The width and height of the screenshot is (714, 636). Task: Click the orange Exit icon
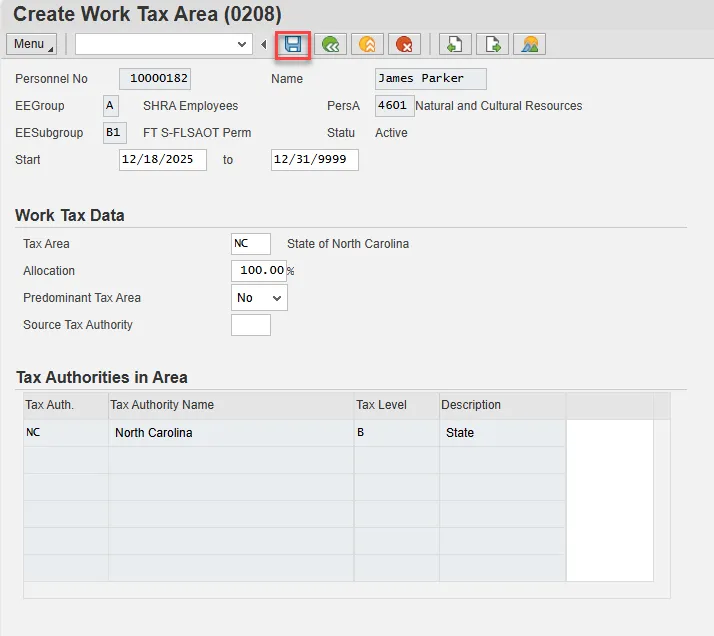(x=367, y=44)
